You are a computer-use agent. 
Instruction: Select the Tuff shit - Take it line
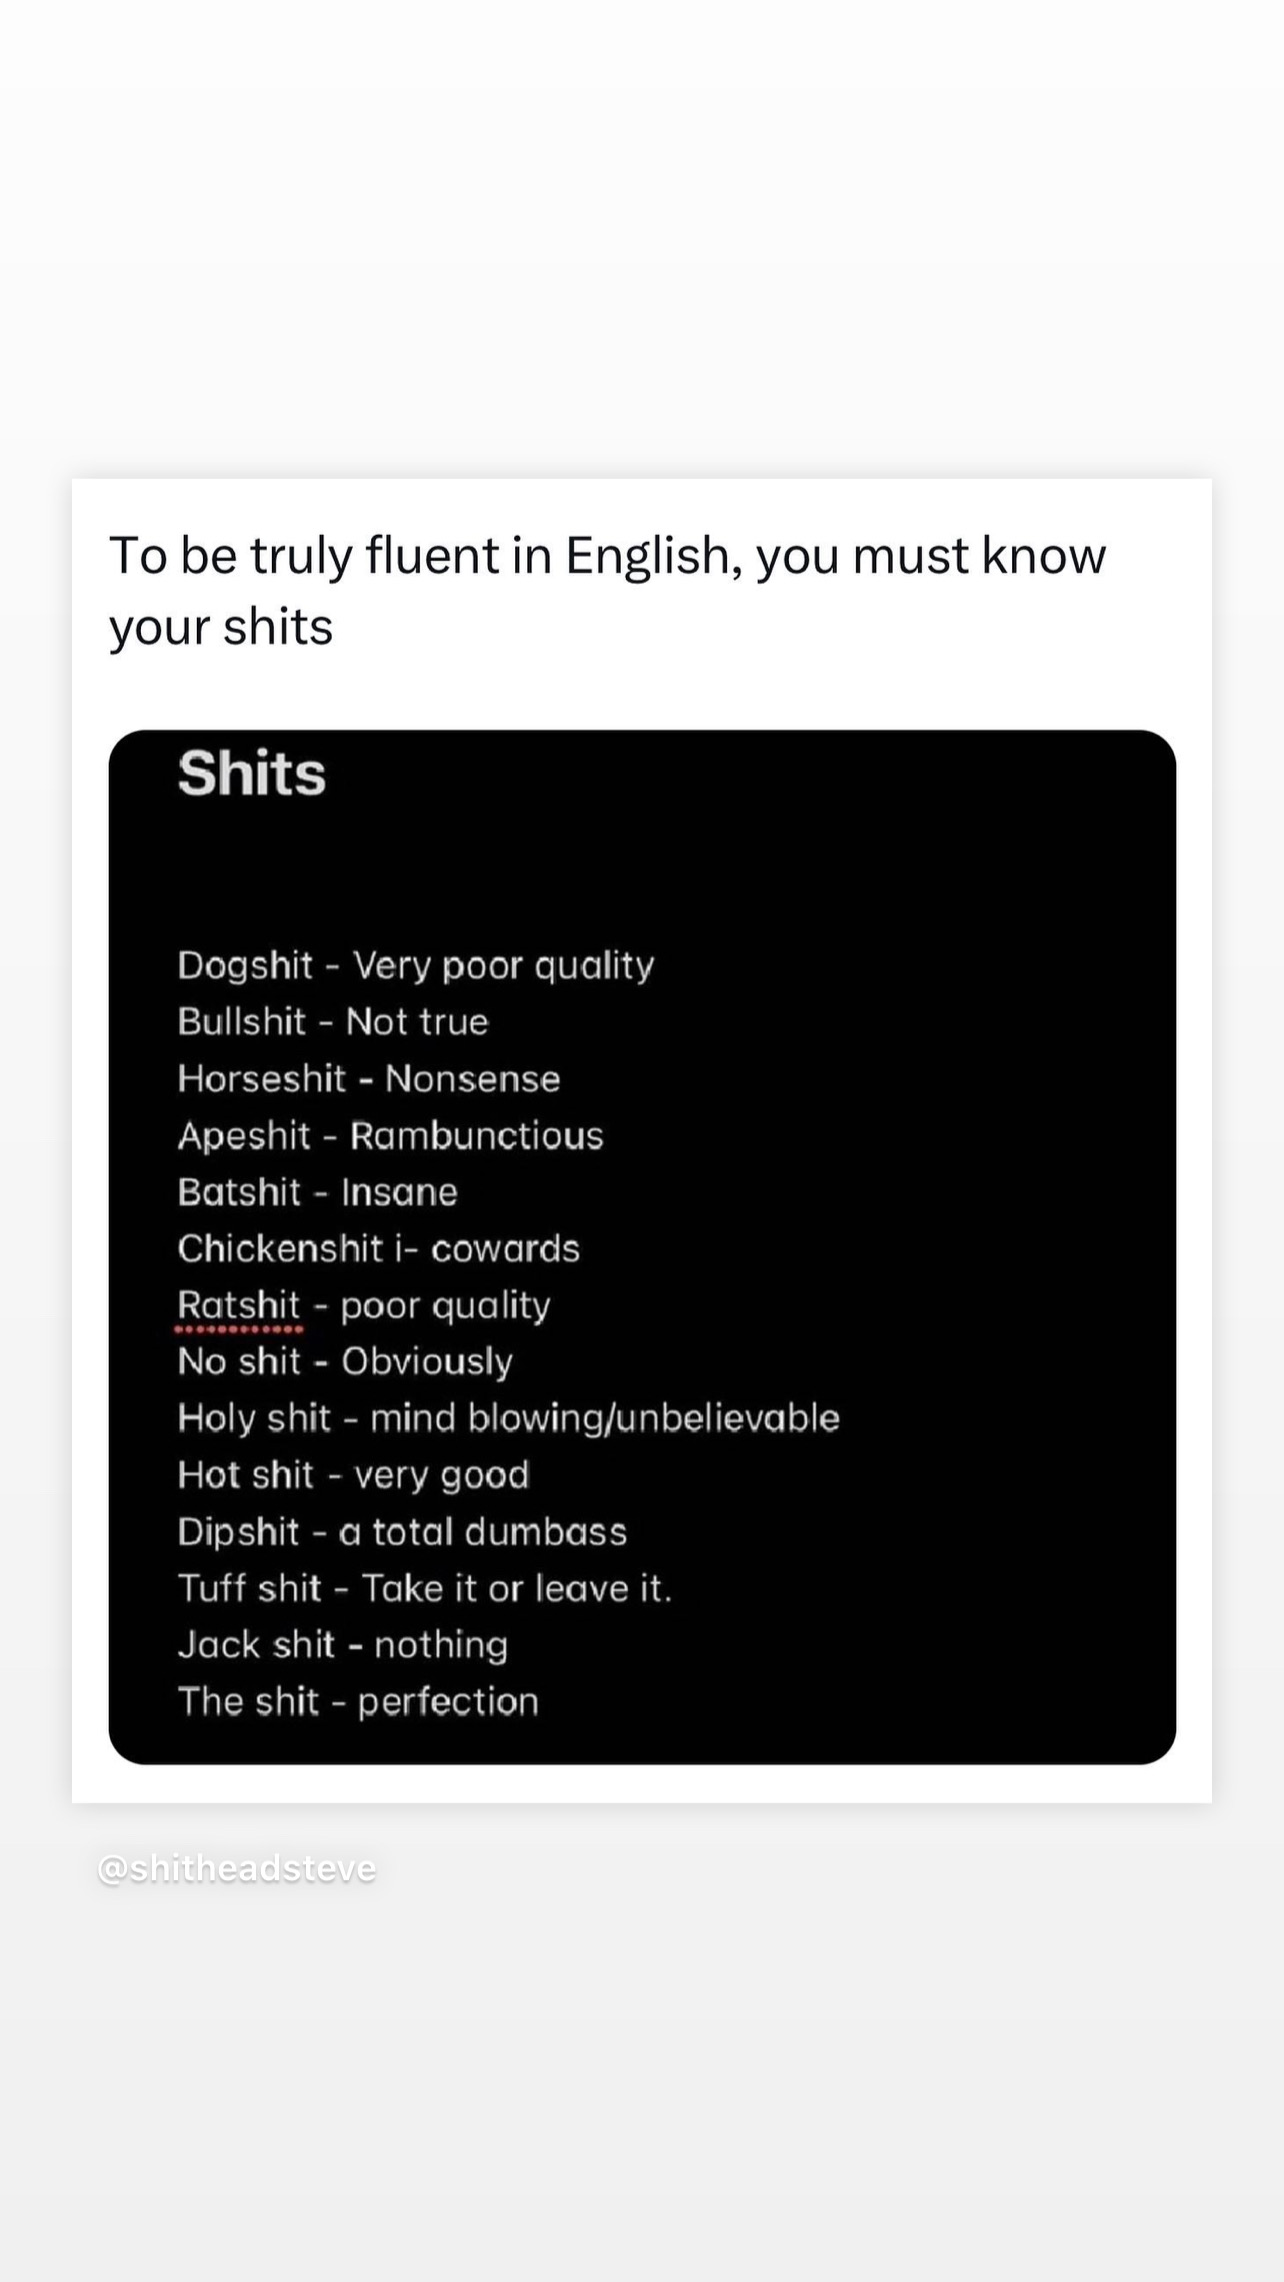click(425, 1589)
